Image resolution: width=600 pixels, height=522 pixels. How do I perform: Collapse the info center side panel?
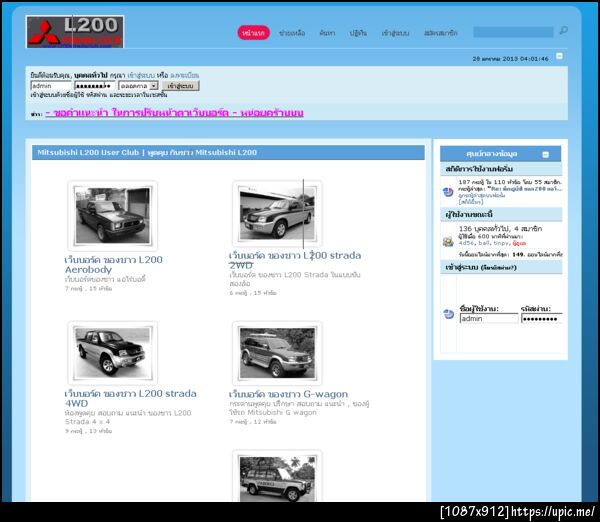(546, 154)
